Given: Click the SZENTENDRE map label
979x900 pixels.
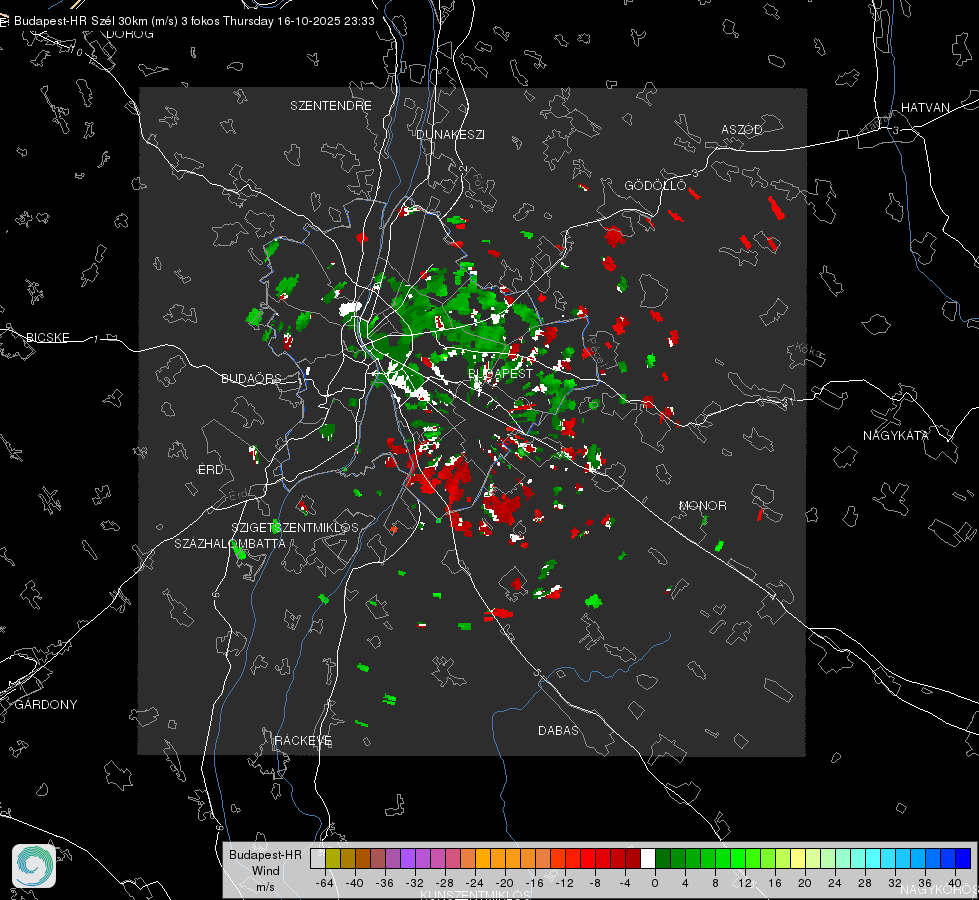Looking at the screenshot, I should click(x=331, y=106).
